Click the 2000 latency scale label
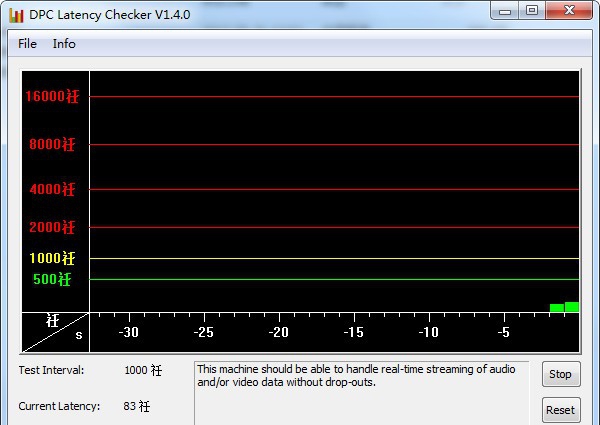 52,227
